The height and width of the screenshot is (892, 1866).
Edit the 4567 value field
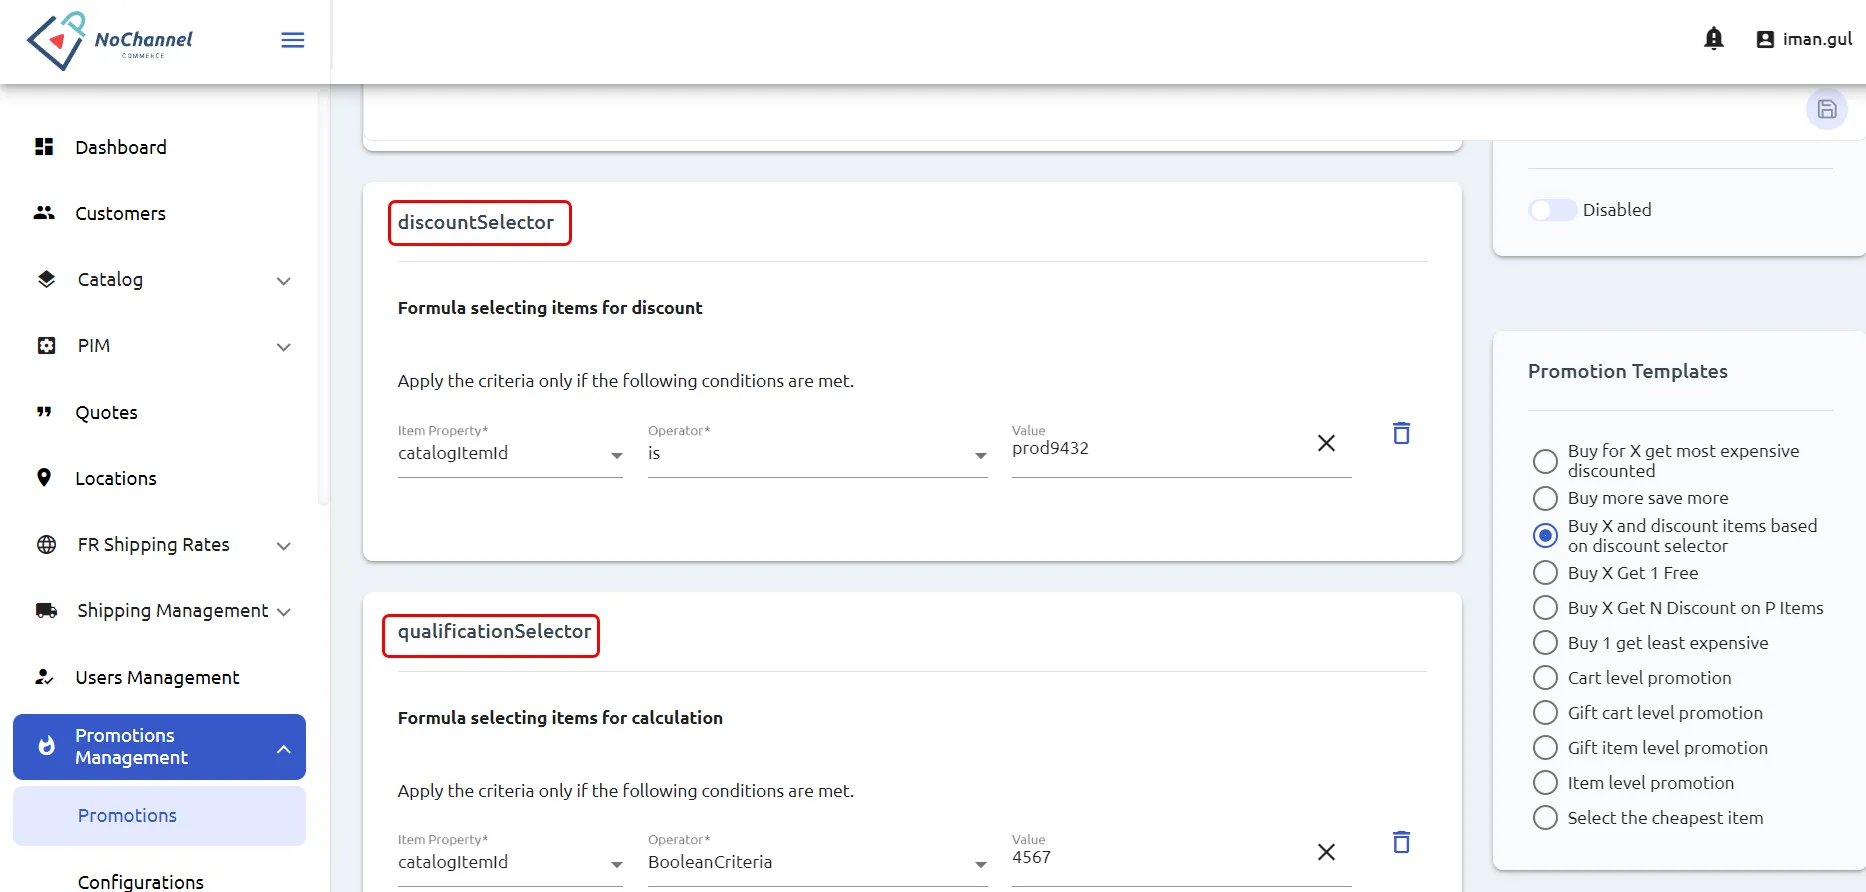tap(1160, 858)
